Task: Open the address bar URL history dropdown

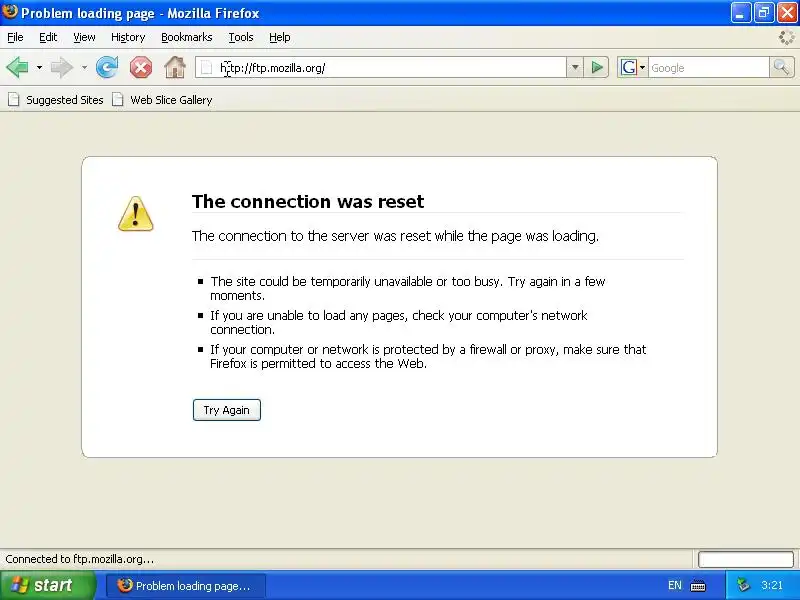Action: coord(575,67)
